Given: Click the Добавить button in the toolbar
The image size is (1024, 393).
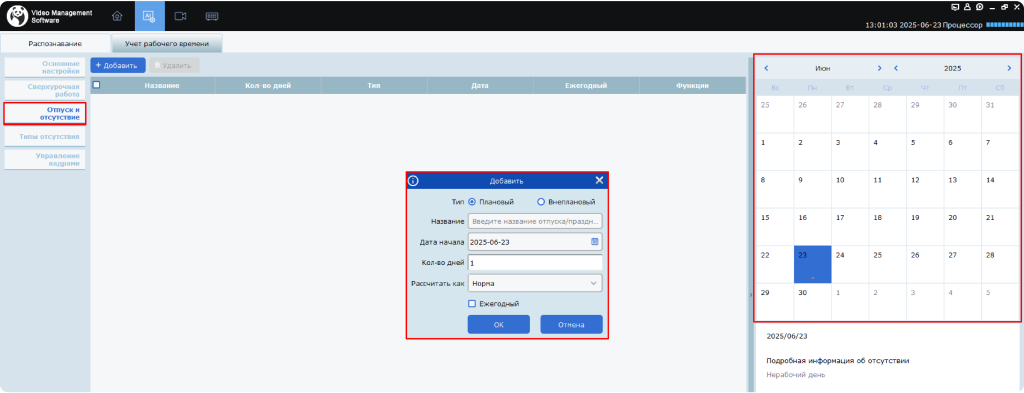Looking at the screenshot, I should click(118, 65).
